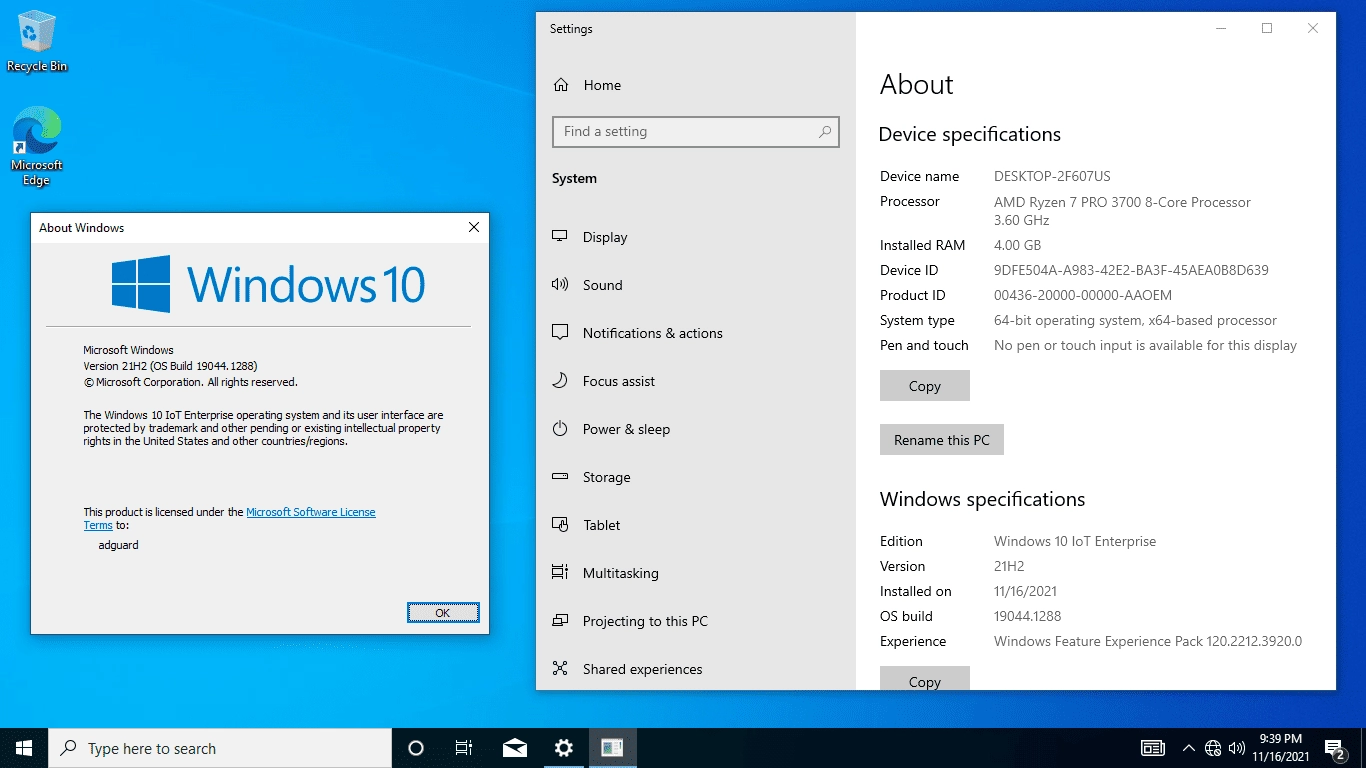Click 64-bit operating system type text
This screenshot has height=768, width=1366.
coord(1135,320)
